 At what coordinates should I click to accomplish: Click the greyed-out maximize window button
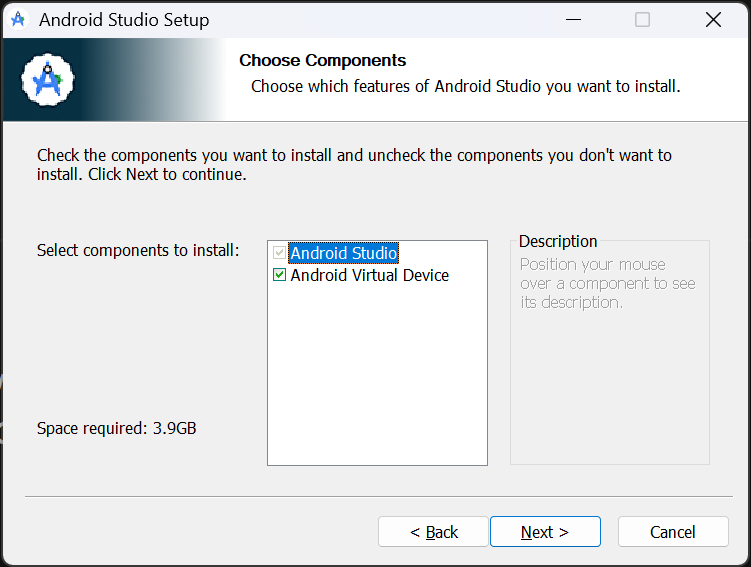click(642, 20)
